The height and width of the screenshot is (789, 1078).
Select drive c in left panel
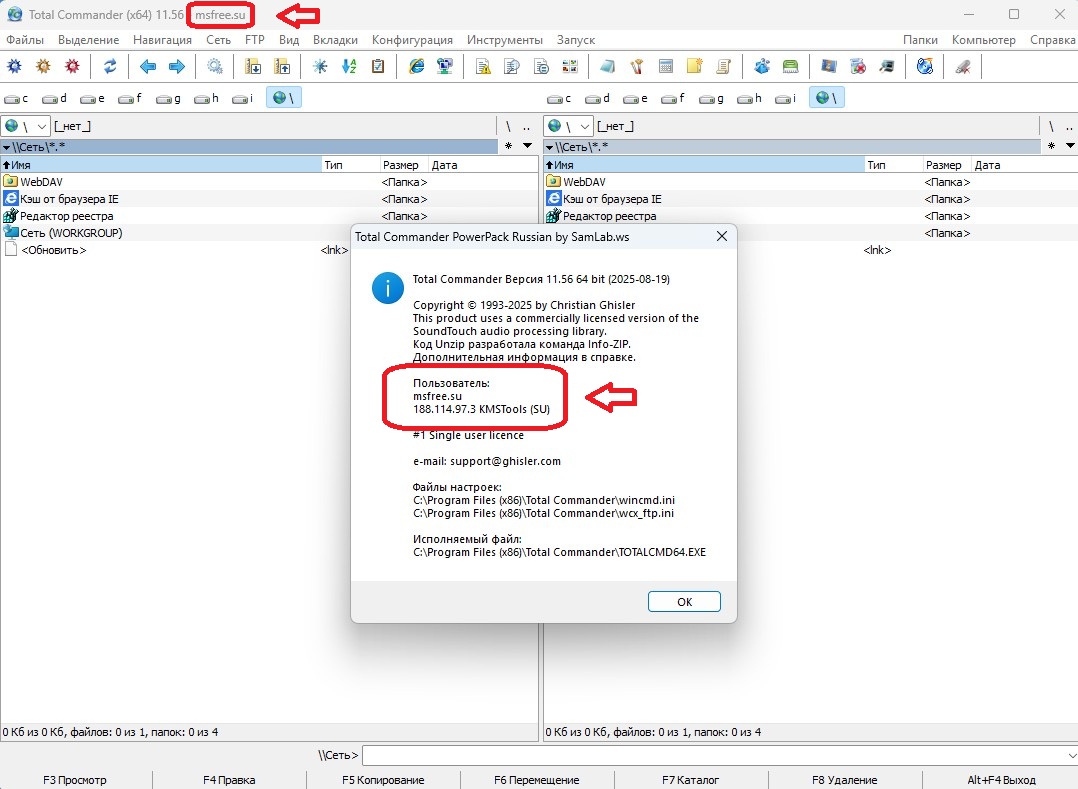point(17,98)
